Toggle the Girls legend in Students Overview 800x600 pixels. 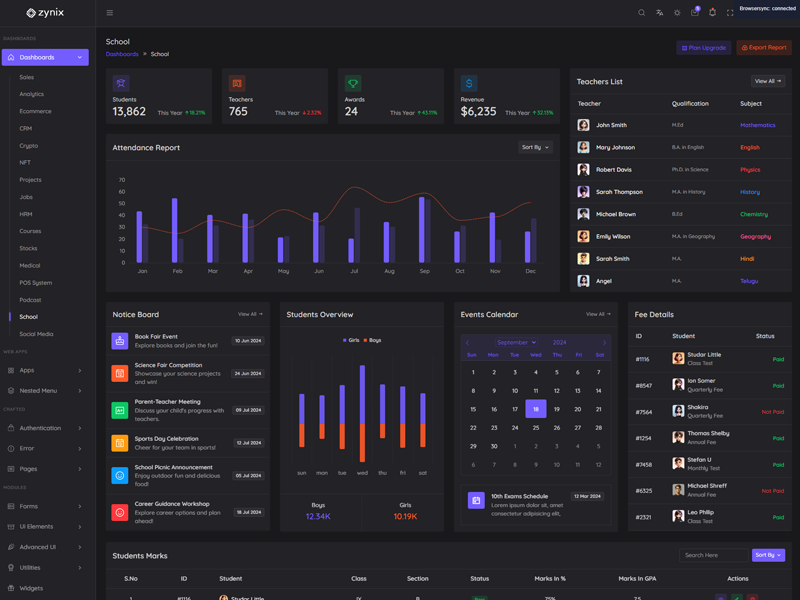[x=351, y=340]
